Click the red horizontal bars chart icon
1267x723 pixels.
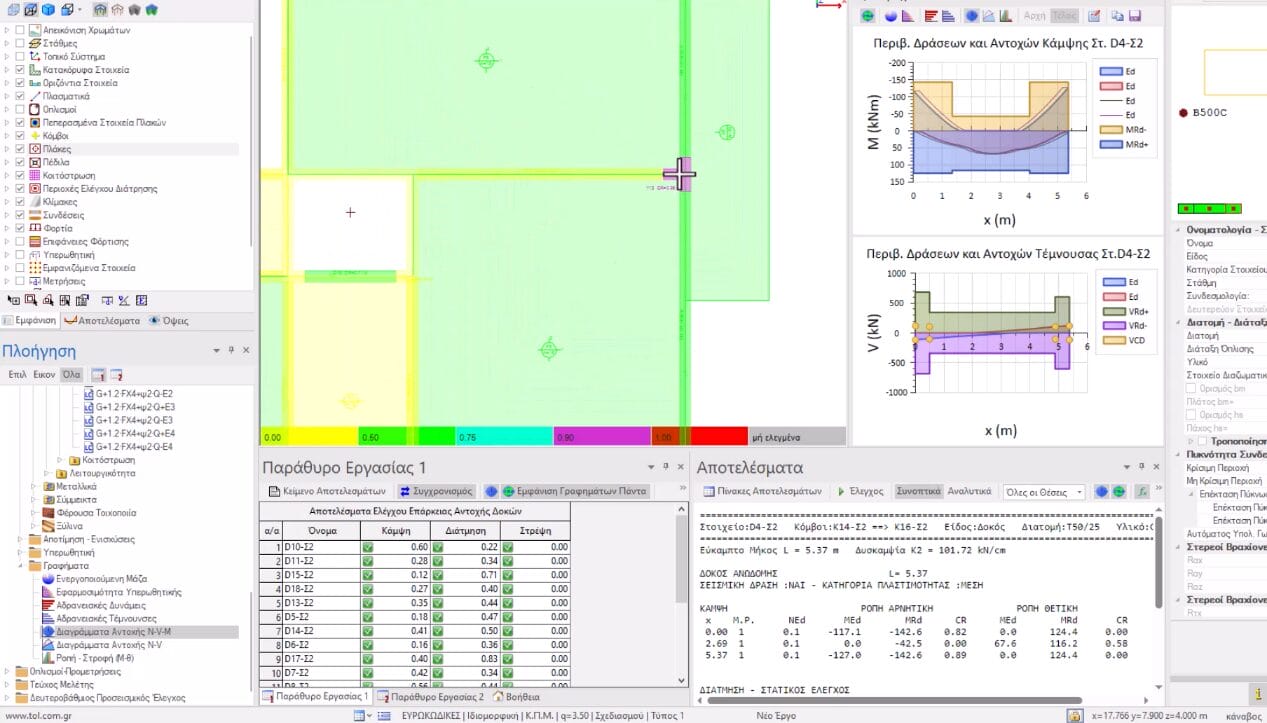(931, 16)
